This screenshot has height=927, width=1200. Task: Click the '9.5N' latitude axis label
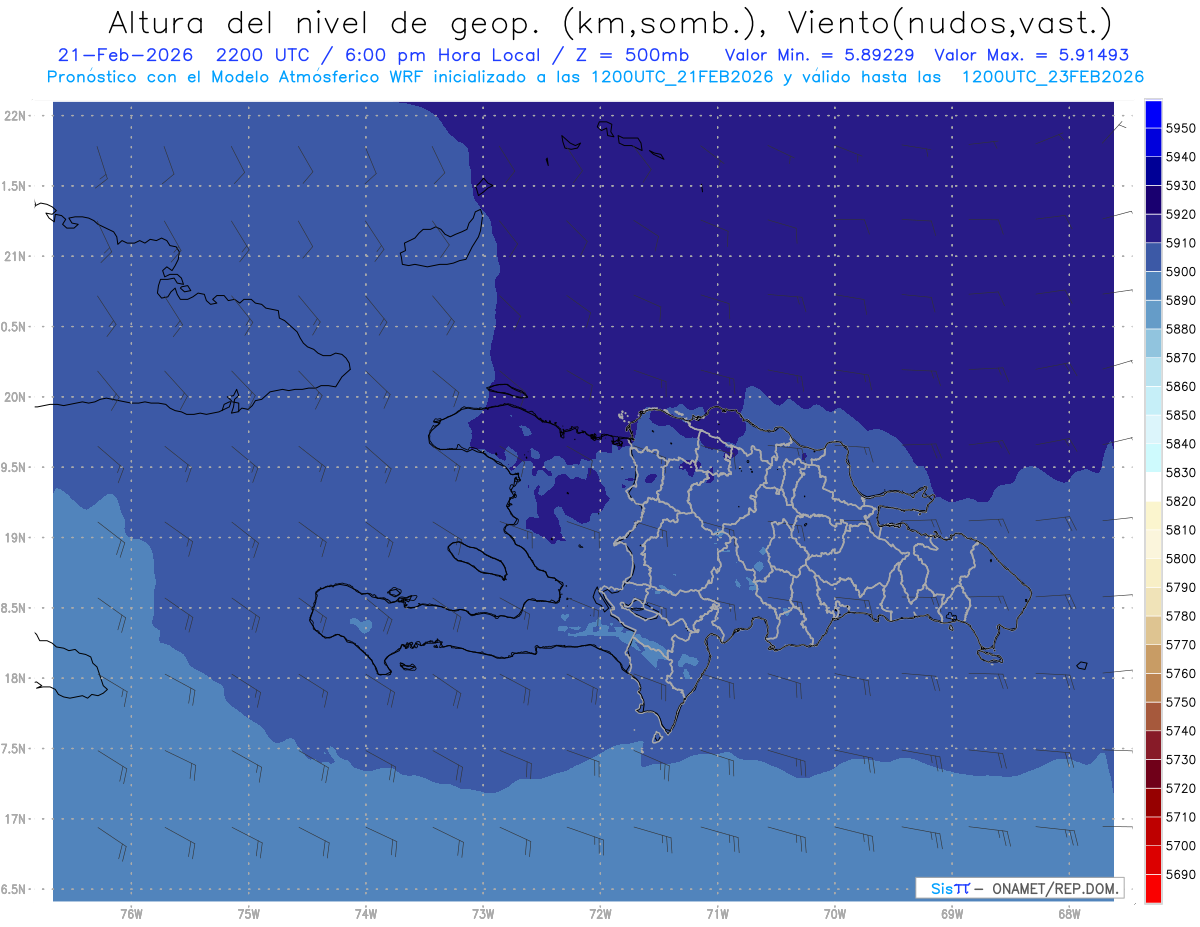[14, 467]
